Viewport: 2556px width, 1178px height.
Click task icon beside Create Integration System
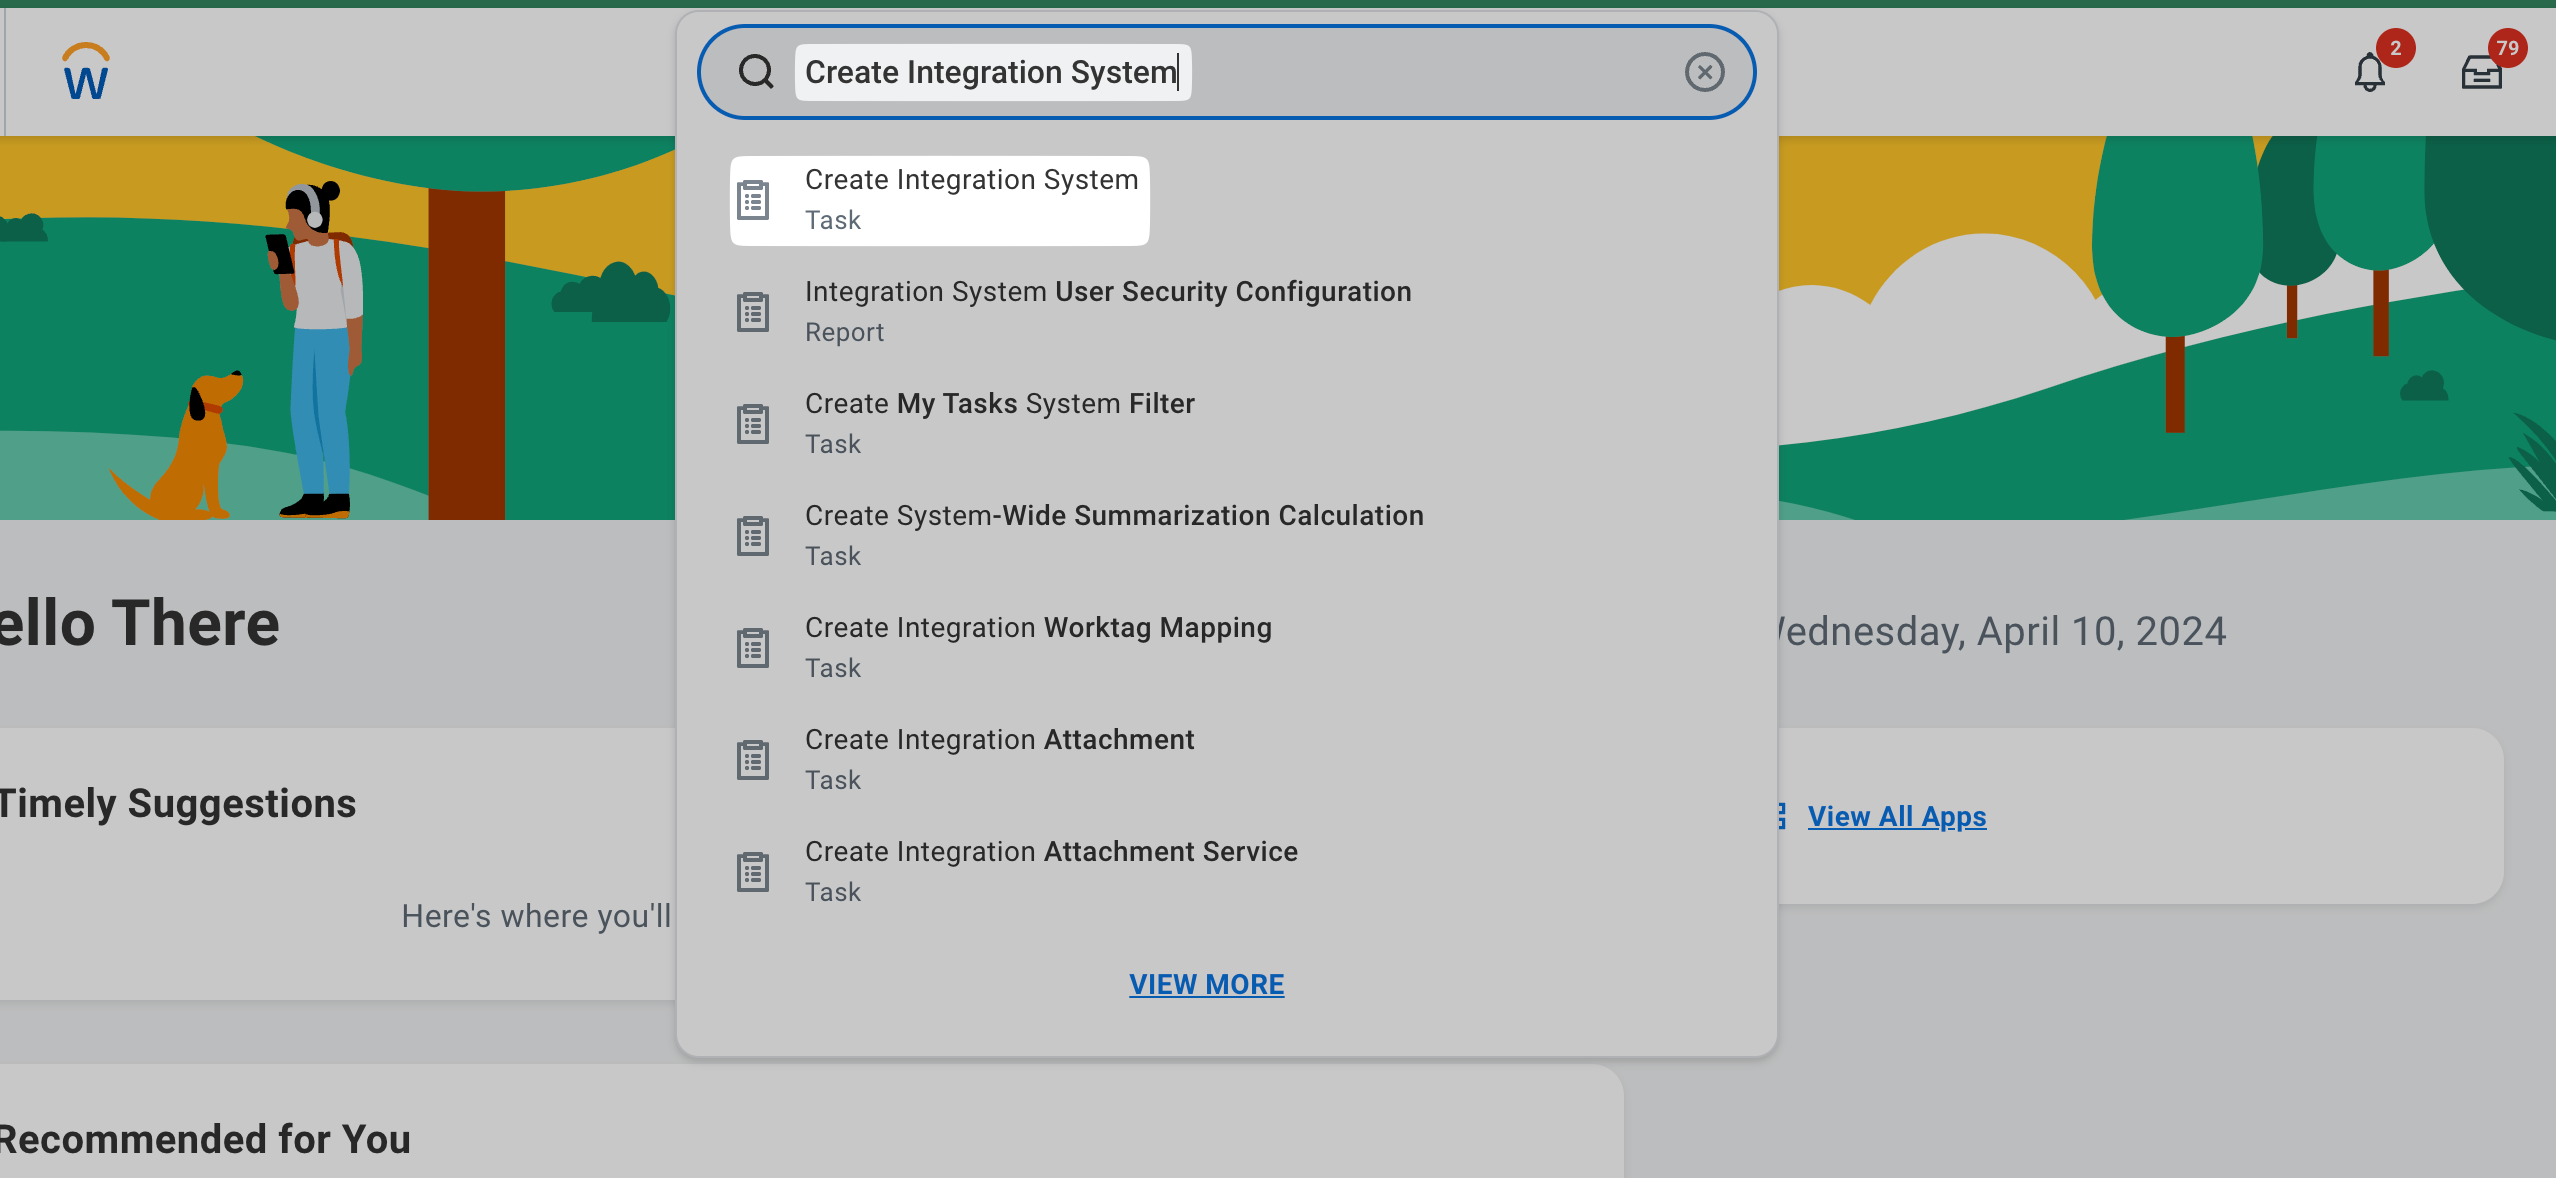click(x=753, y=200)
